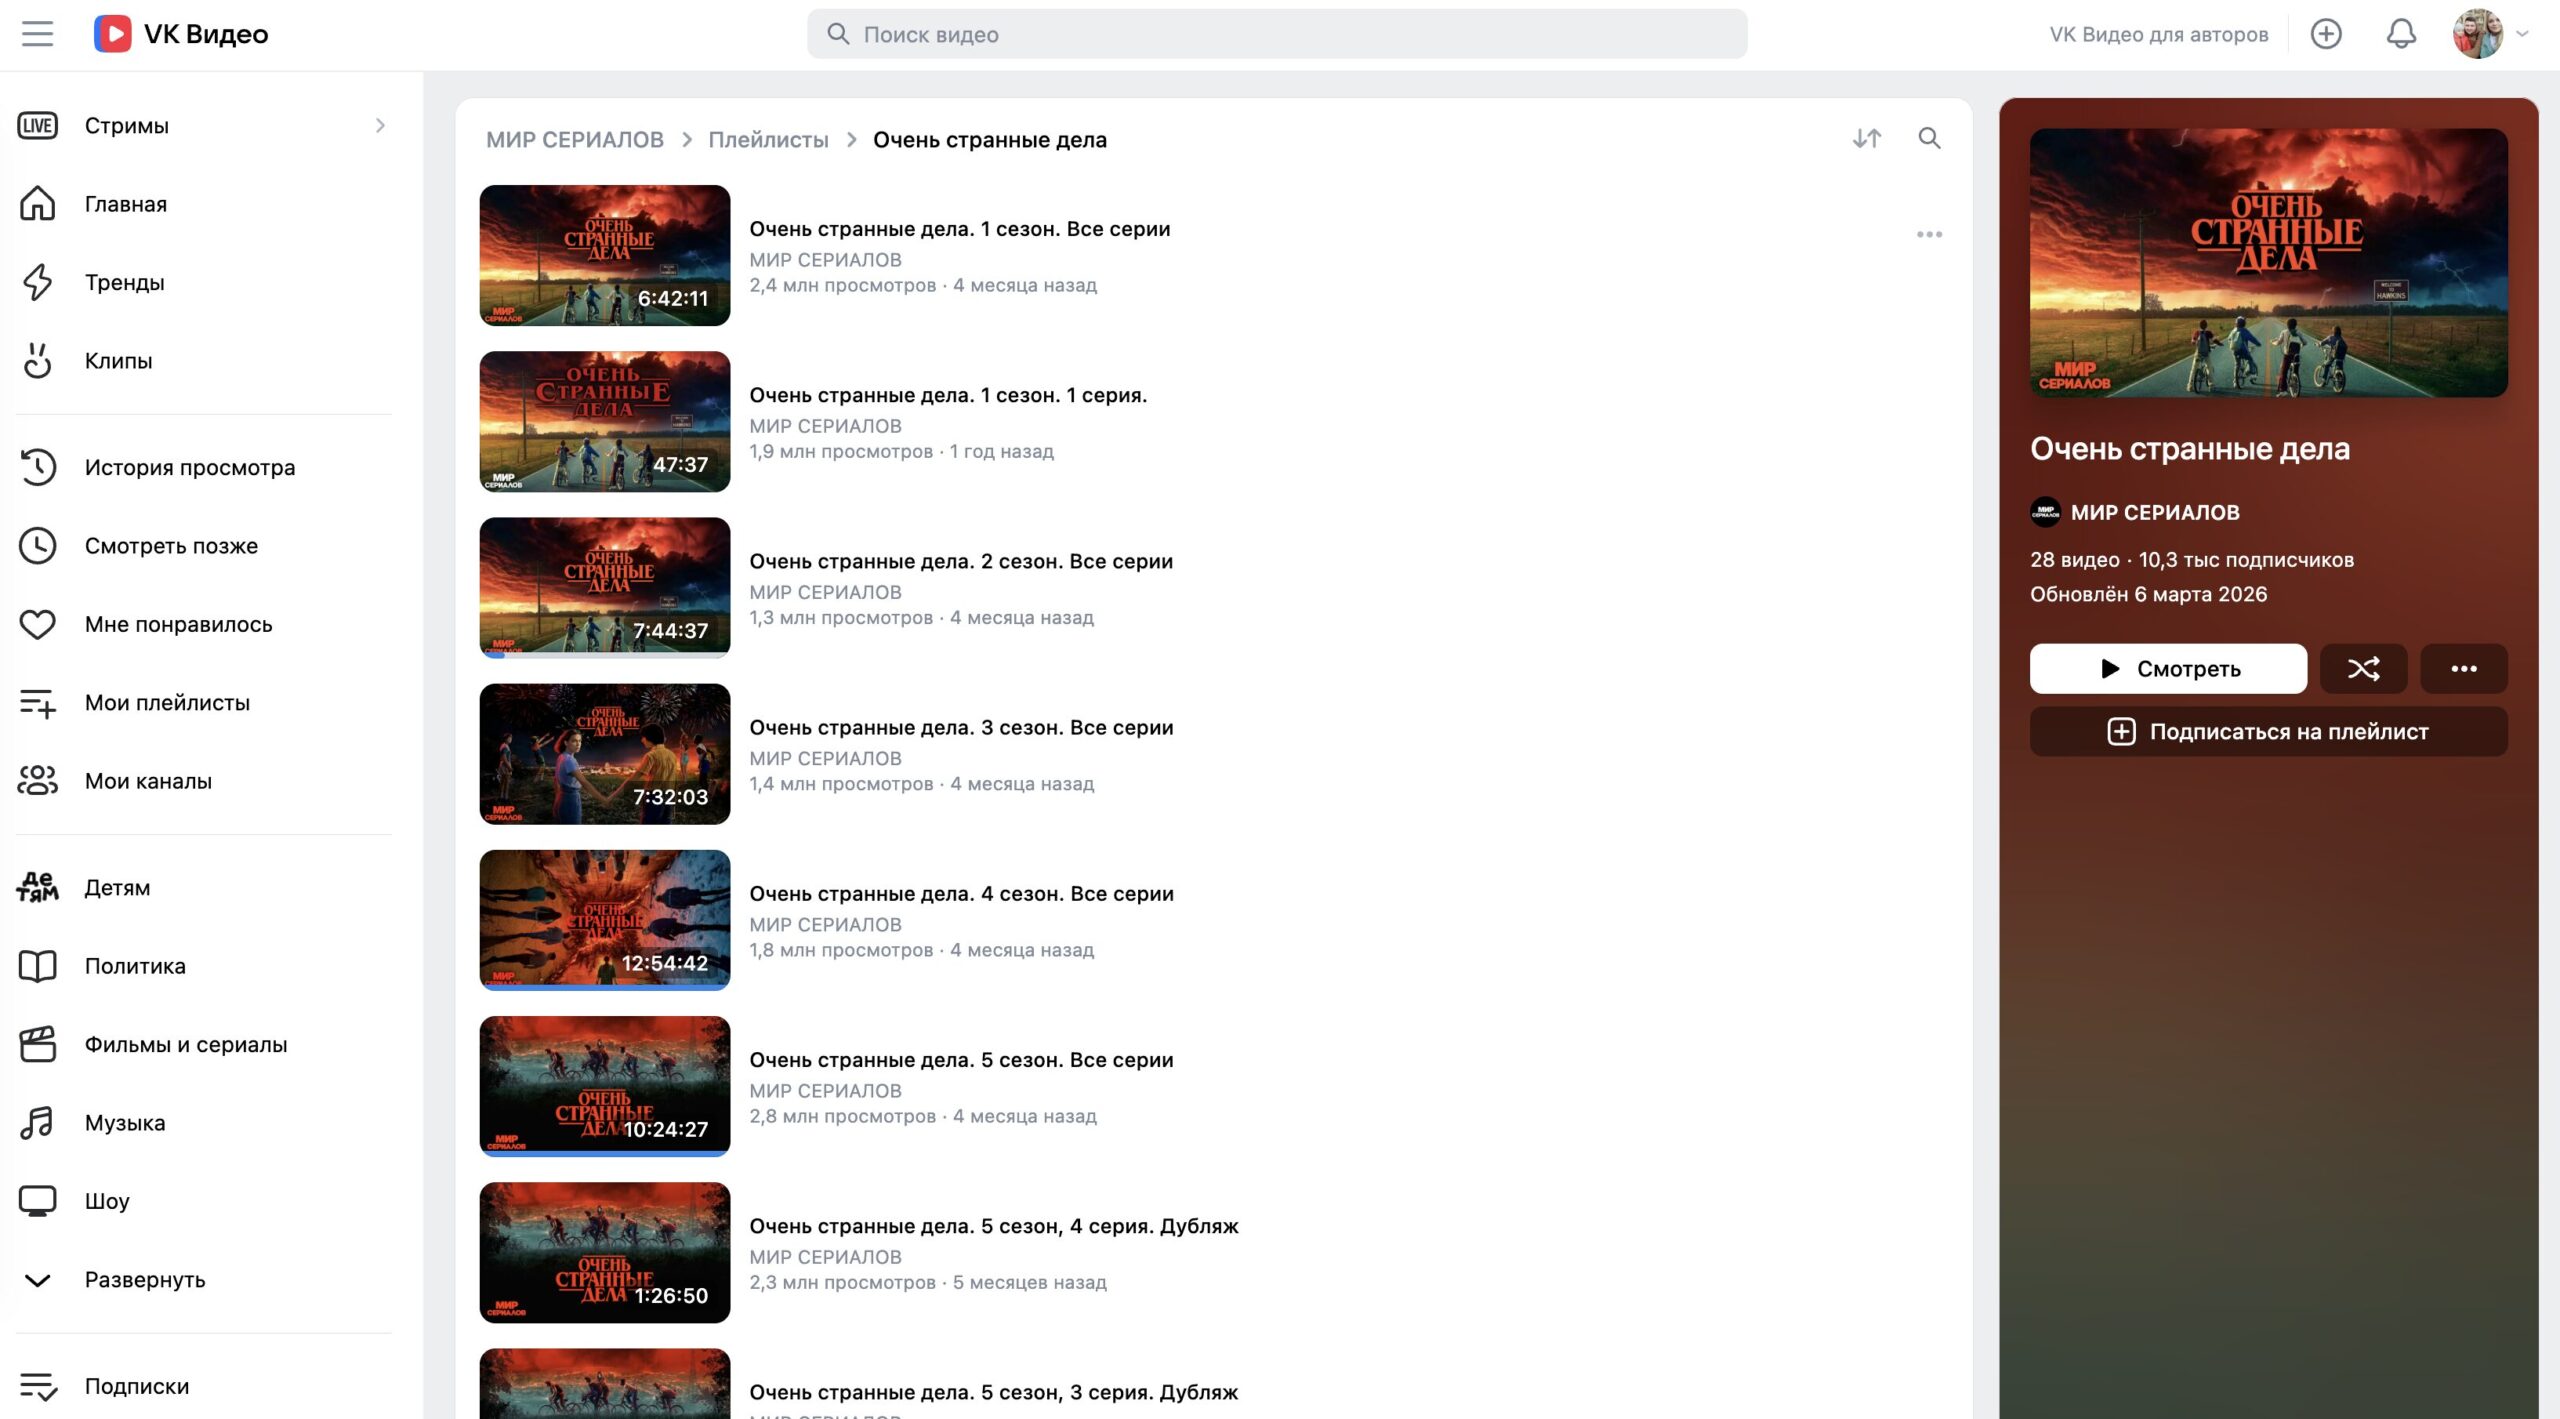Viewport: 2560px width, 1419px height.
Task: Click the Поиск видео search field
Action: (1277, 34)
